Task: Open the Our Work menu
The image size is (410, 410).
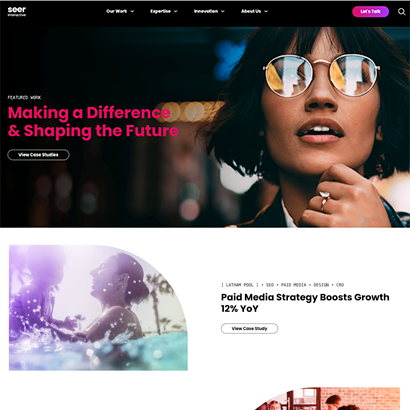Action: tap(116, 11)
